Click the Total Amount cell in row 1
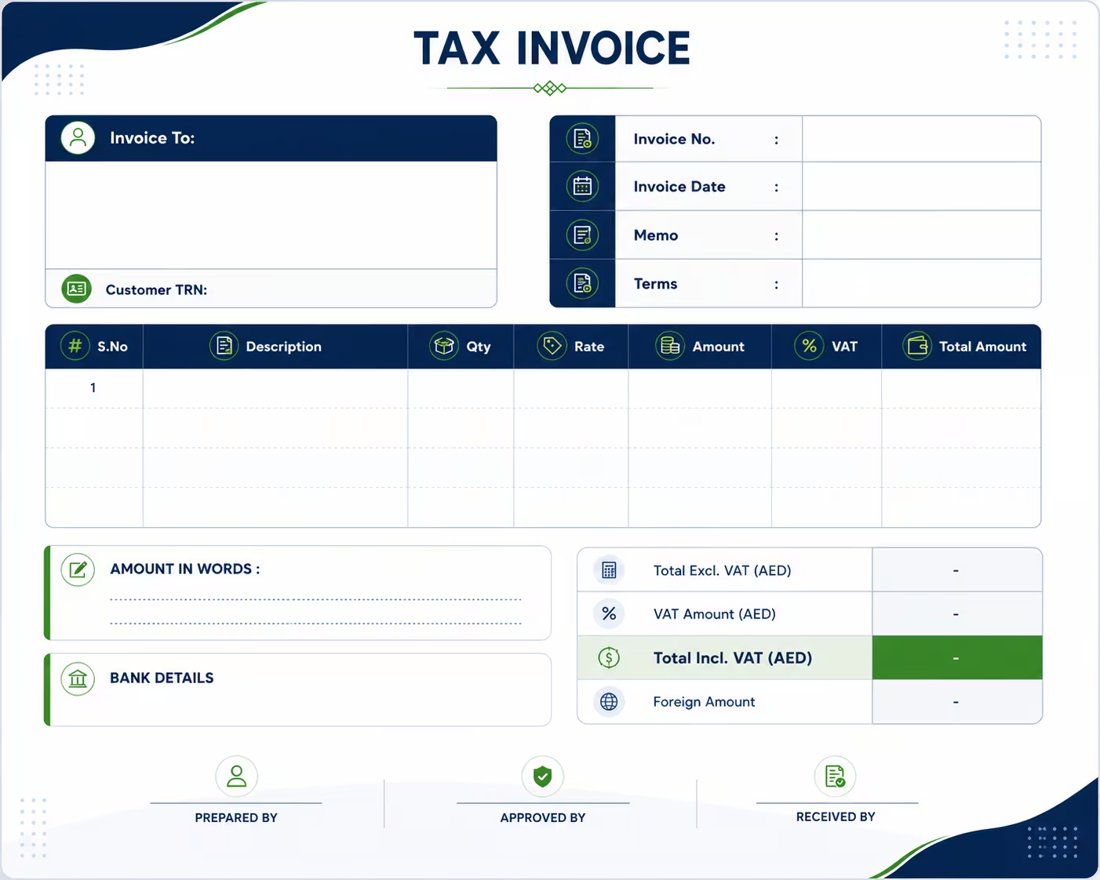 pyautogui.click(x=961, y=388)
